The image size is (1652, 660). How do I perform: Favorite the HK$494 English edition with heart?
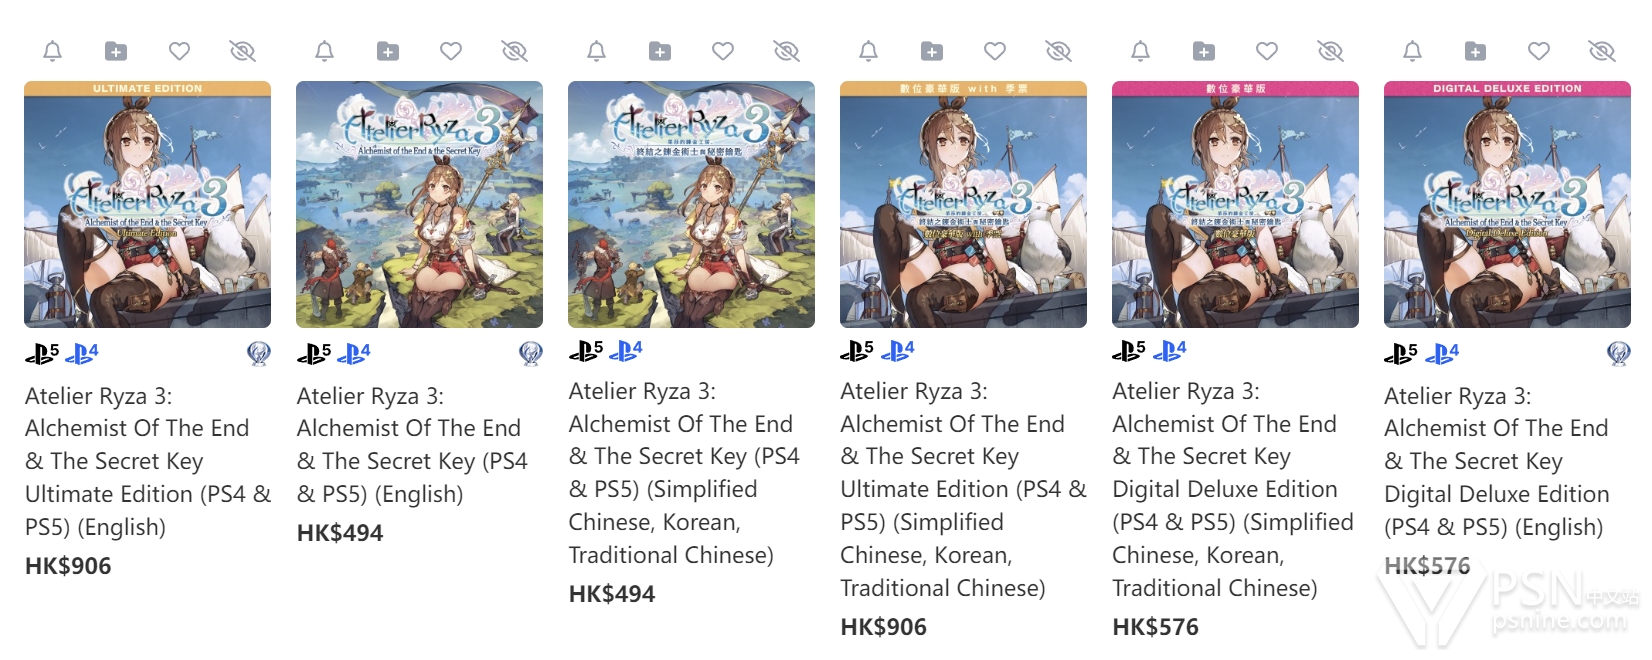click(x=451, y=51)
